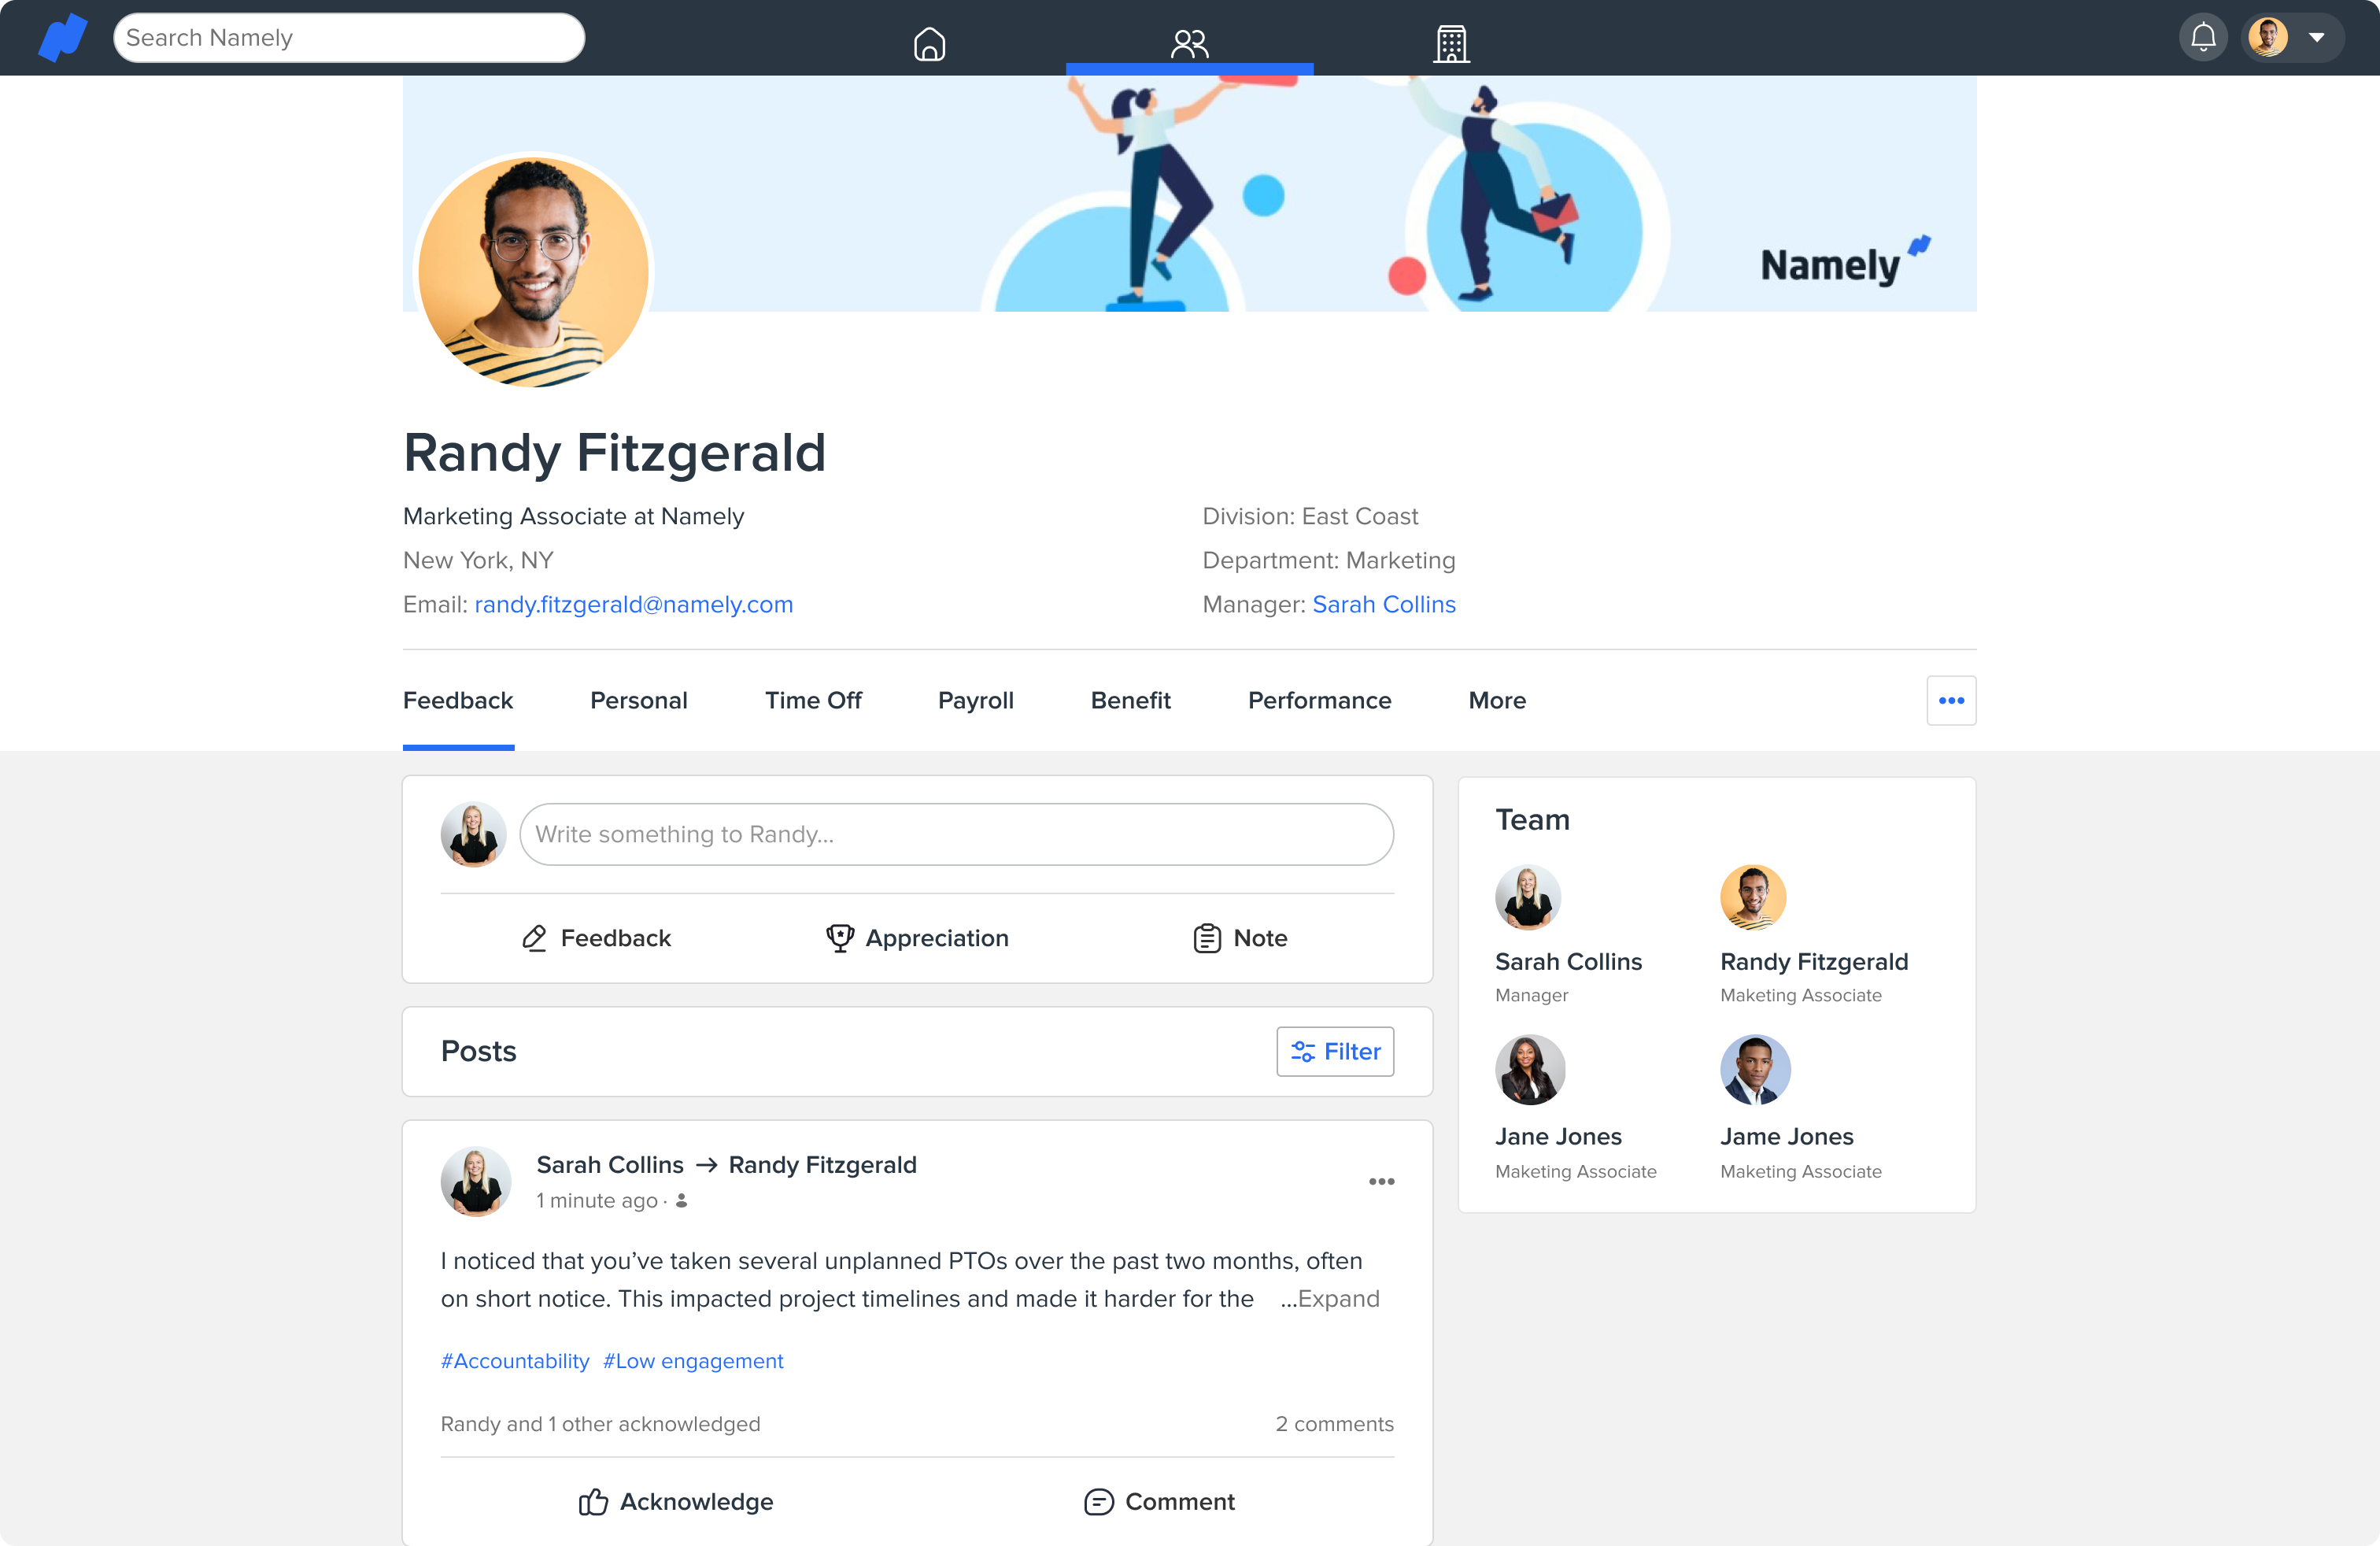
Task: Switch to the Time Off tab
Action: pyautogui.click(x=812, y=700)
